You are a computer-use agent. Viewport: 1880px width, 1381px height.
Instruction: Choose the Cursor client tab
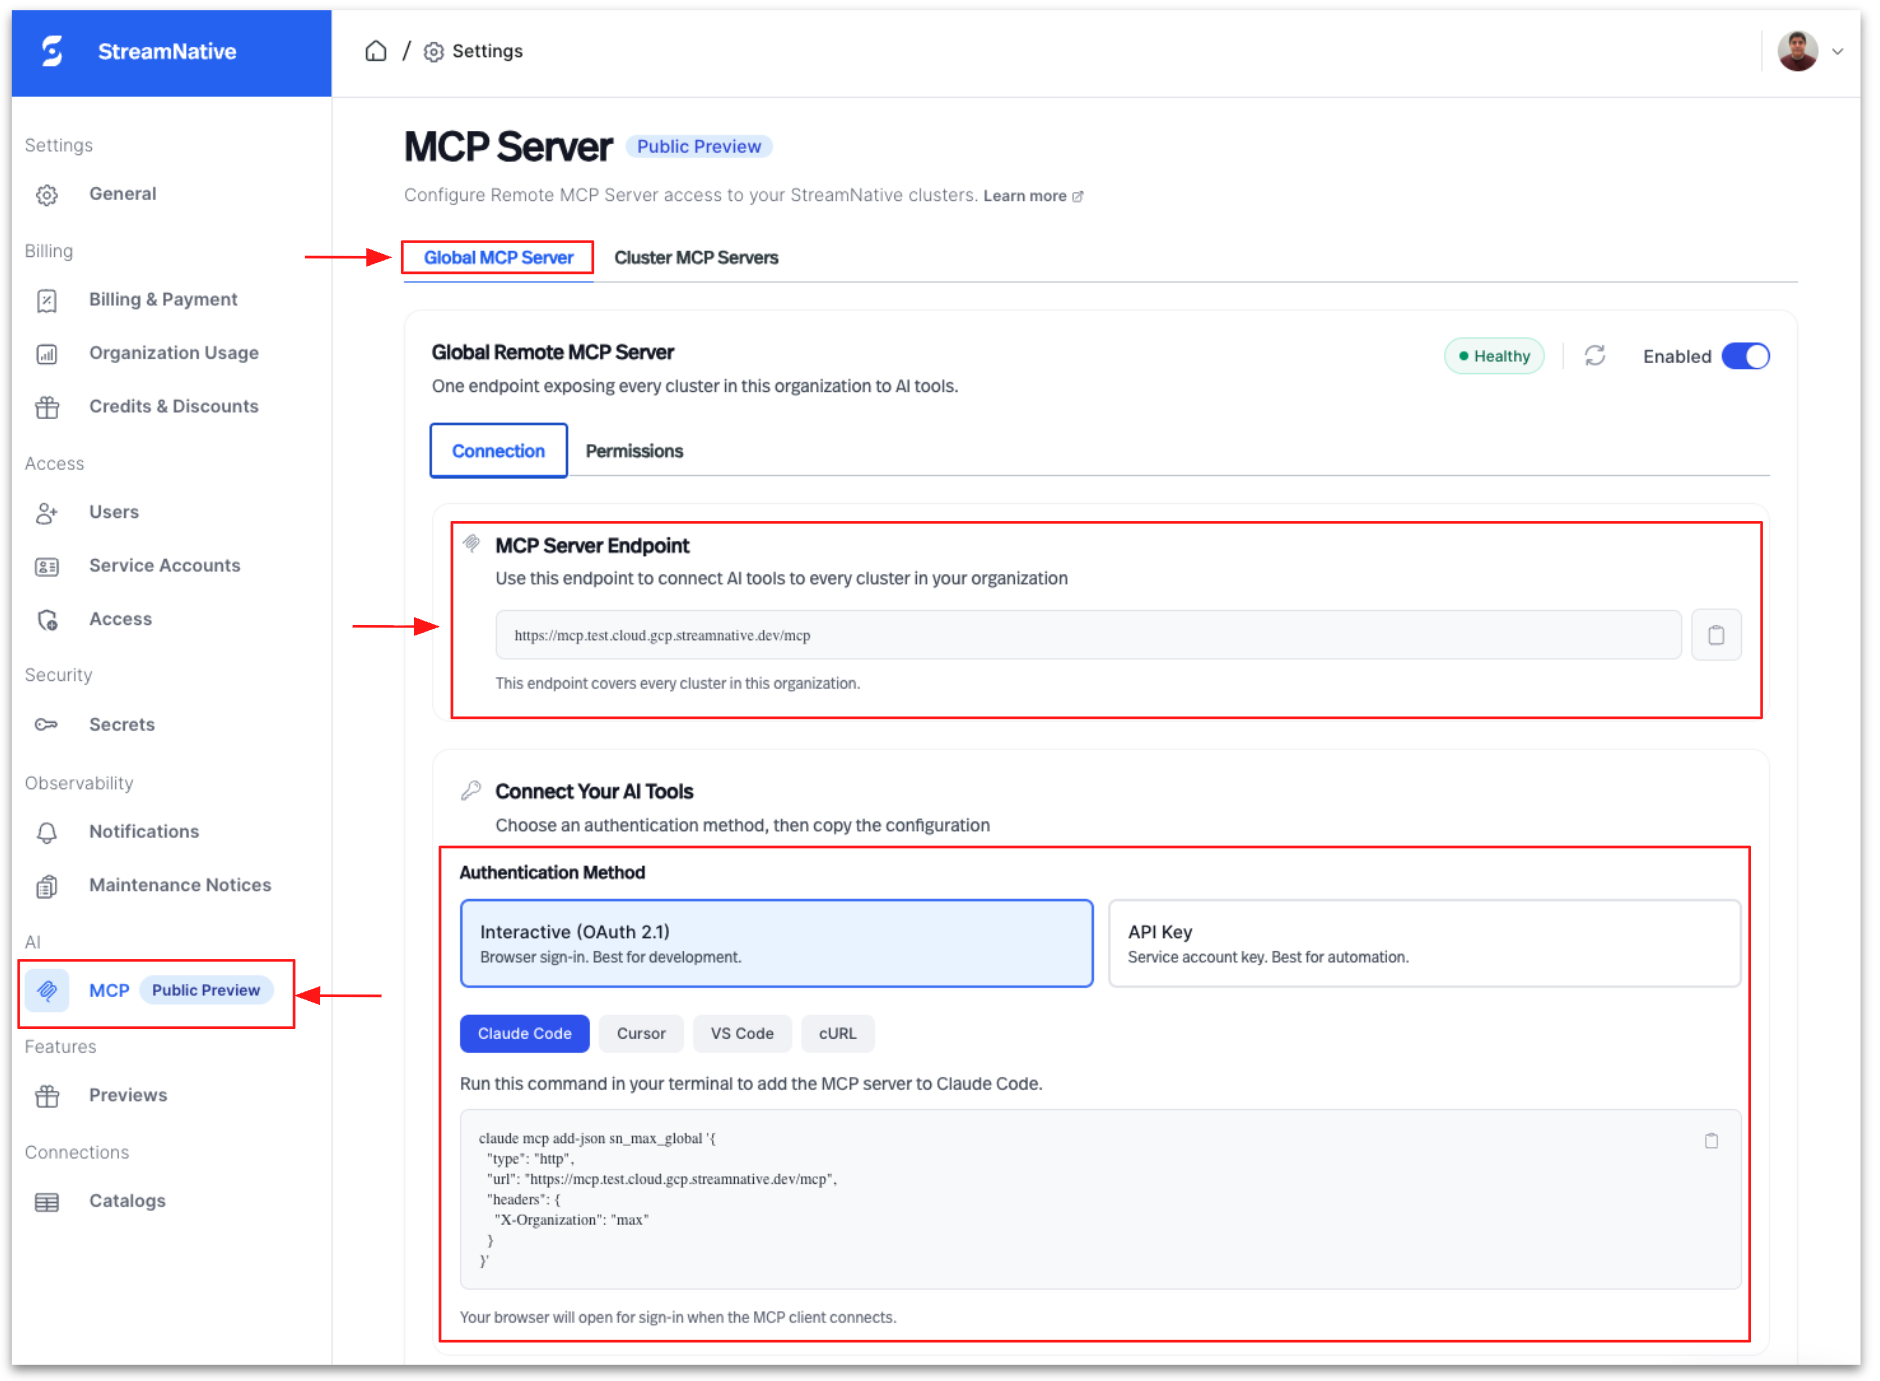pyautogui.click(x=641, y=1034)
